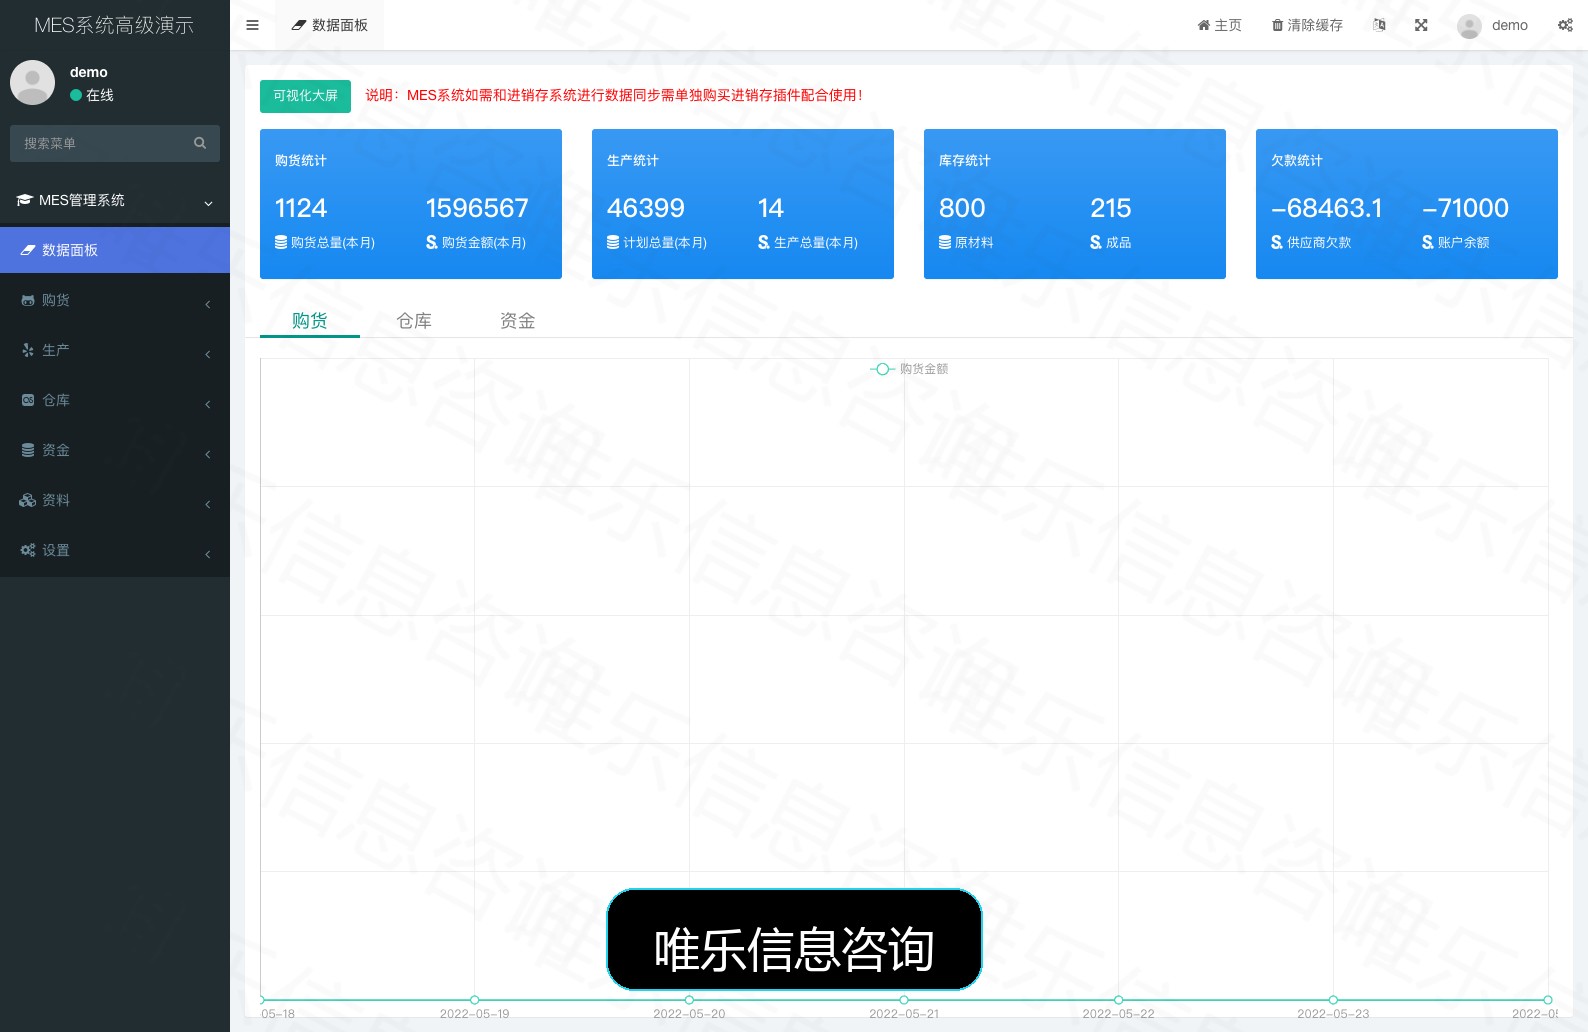Image resolution: width=1588 pixels, height=1032 pixels.
Task: Toggle the 购货金额 chart legend series
Action: pyautogui.click(x=909, y=369)
